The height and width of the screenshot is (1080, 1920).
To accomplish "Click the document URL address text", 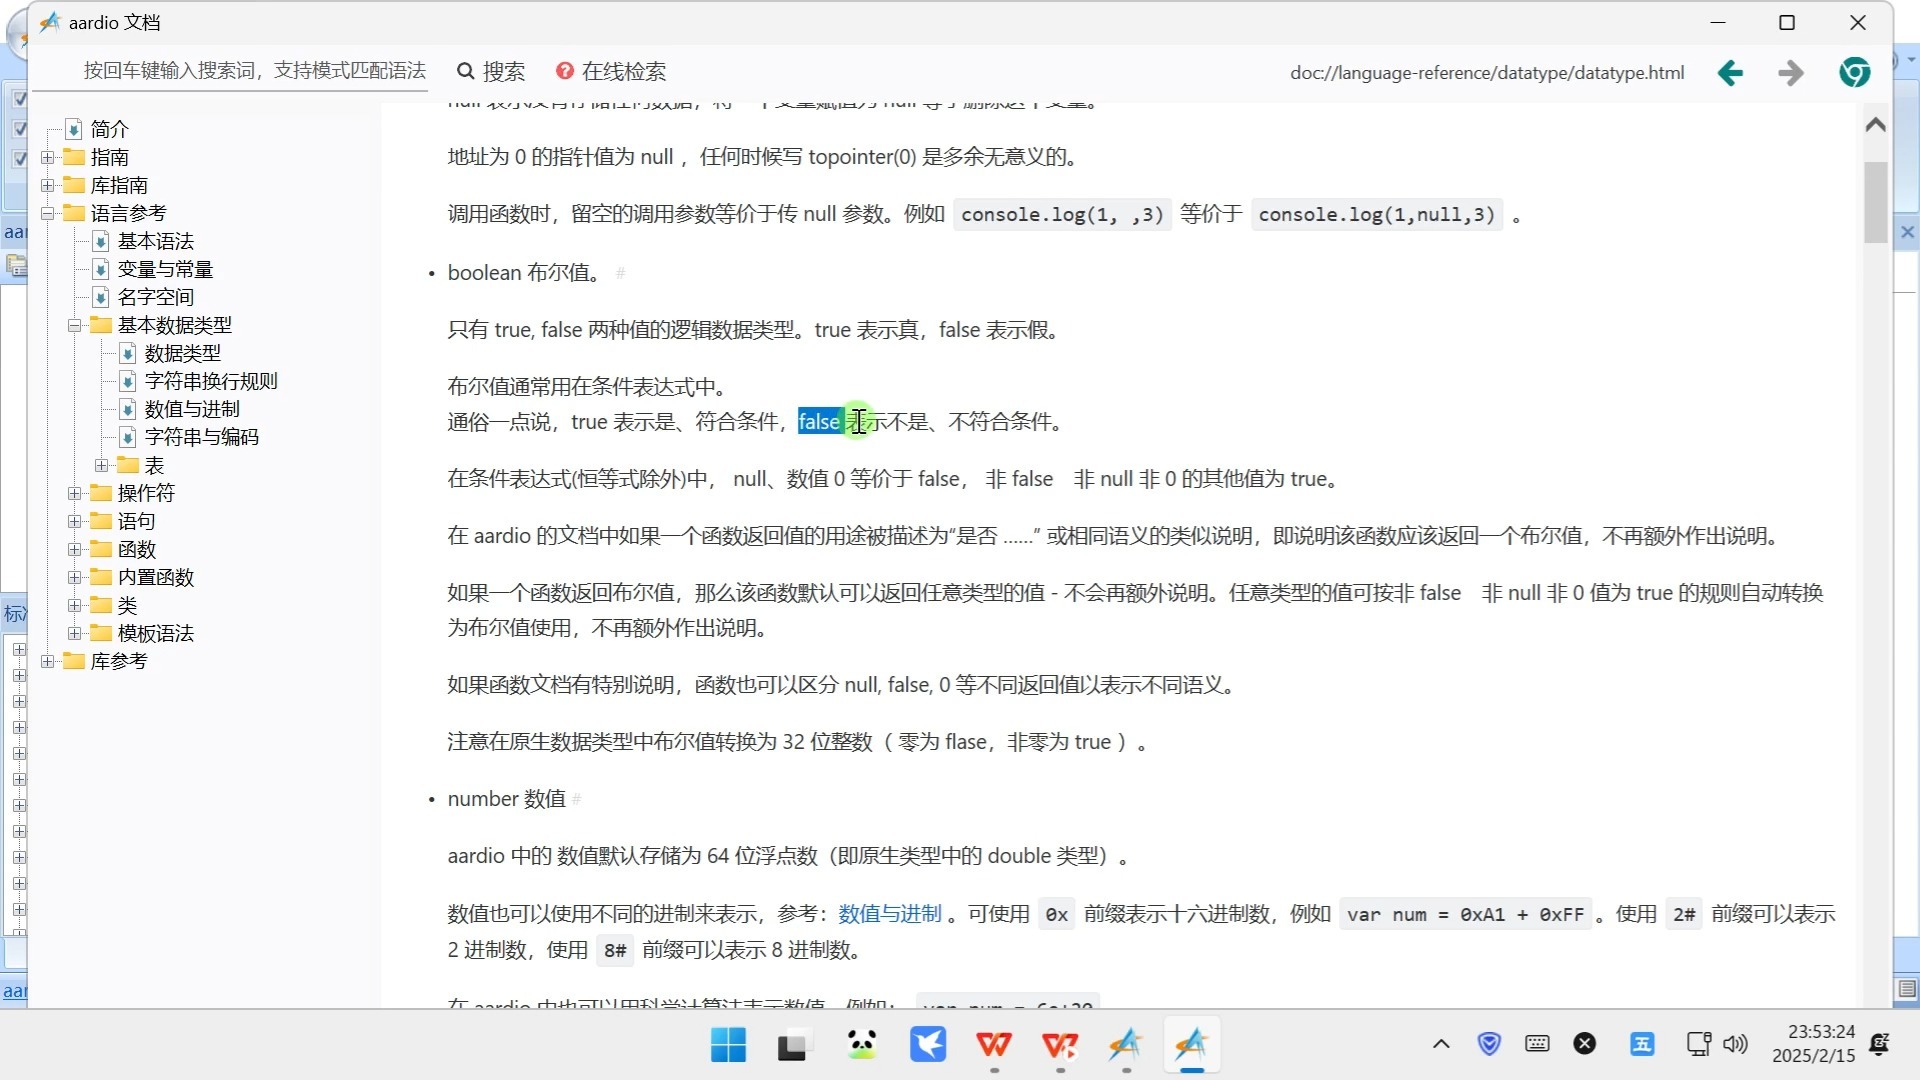I will (x=1487, y=73).
